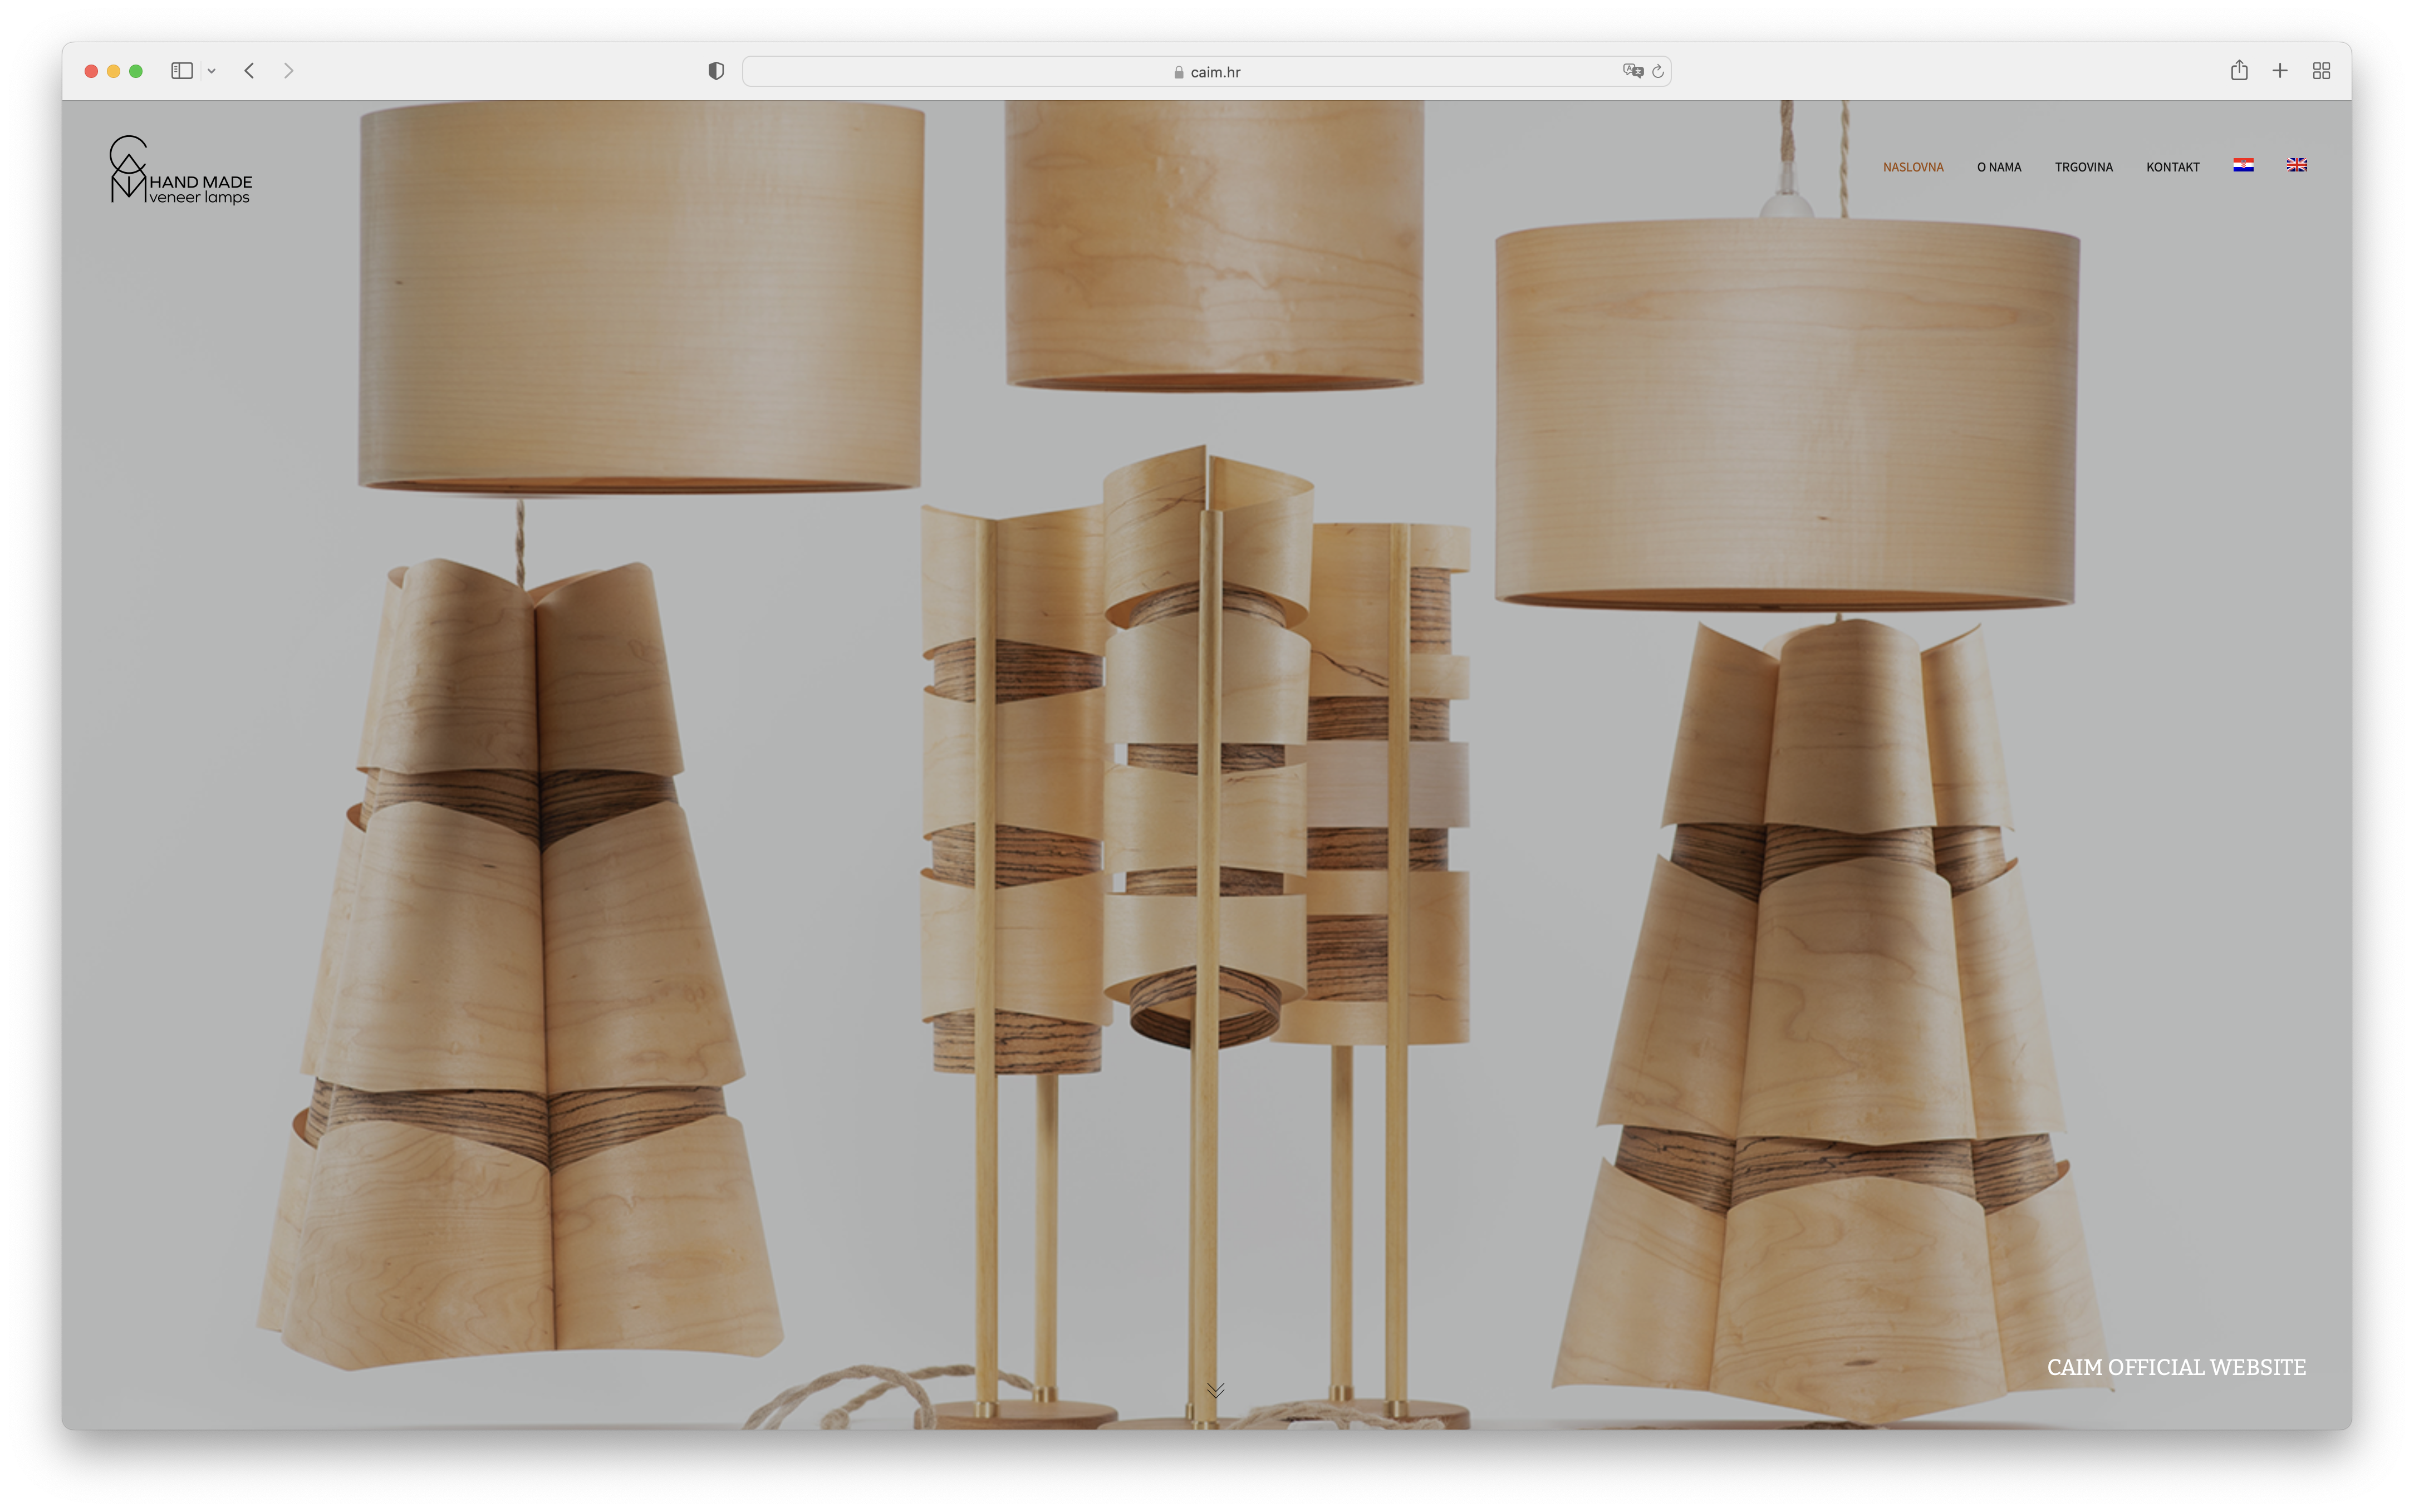Switch to English using the UK flag
The width and height of the screenshot is (2414, 1512).
coord(2297,165)
